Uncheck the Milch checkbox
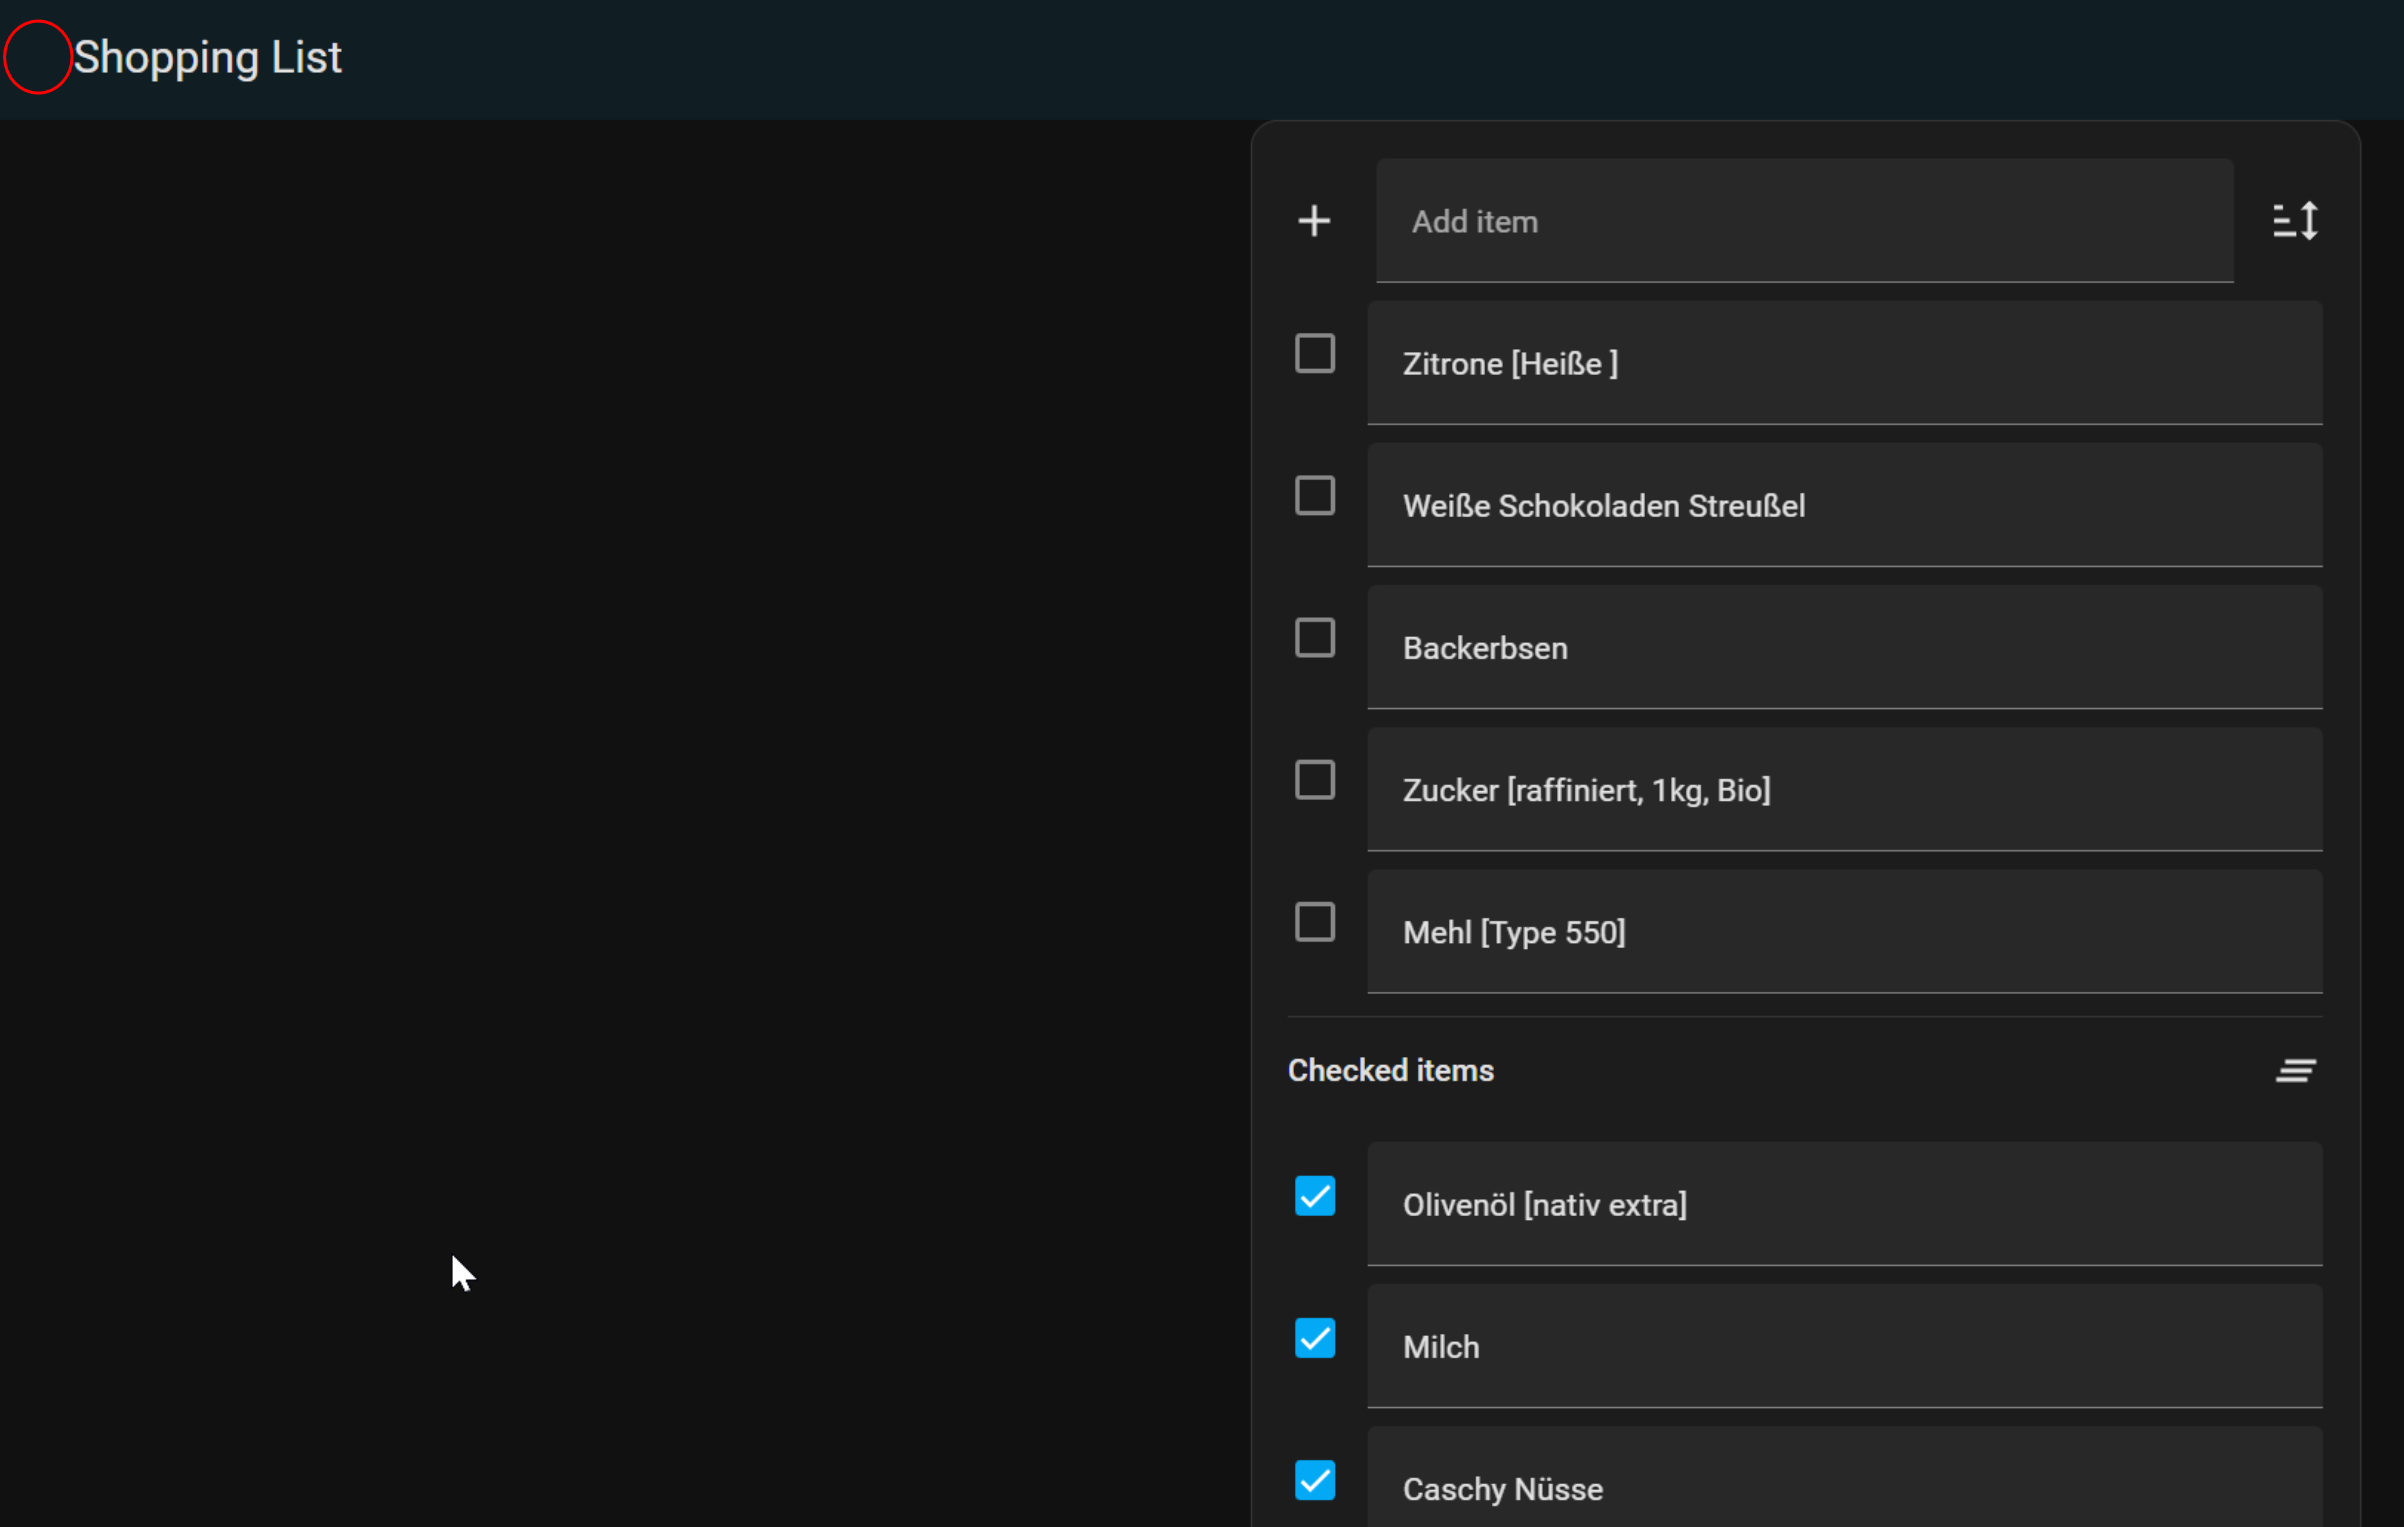This screenshot has height=1527, width=2404. click(1314, 1338)
